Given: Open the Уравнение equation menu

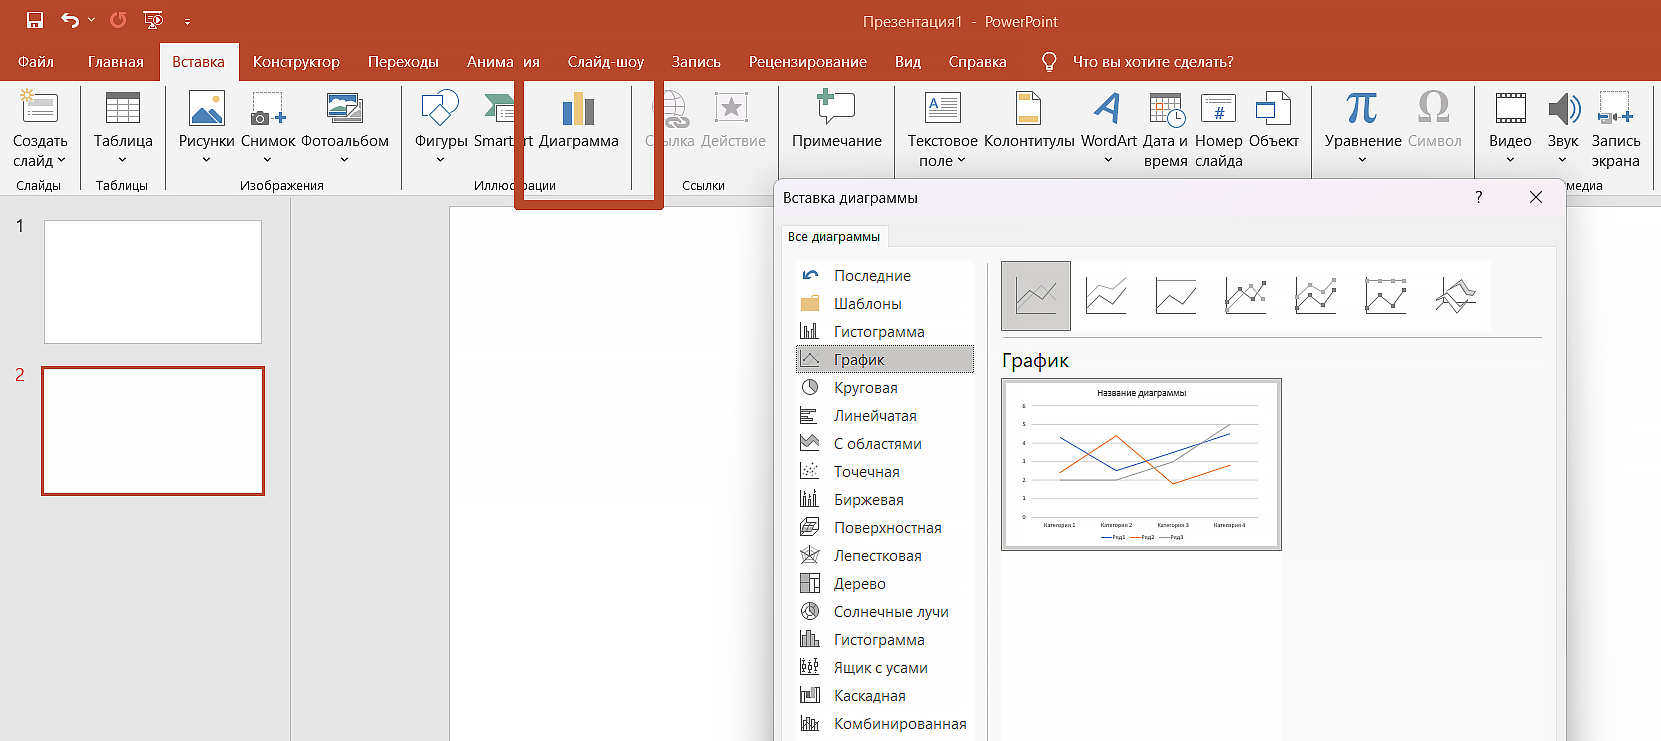Looking at the screenshot, I should [x=1363, y=128].
